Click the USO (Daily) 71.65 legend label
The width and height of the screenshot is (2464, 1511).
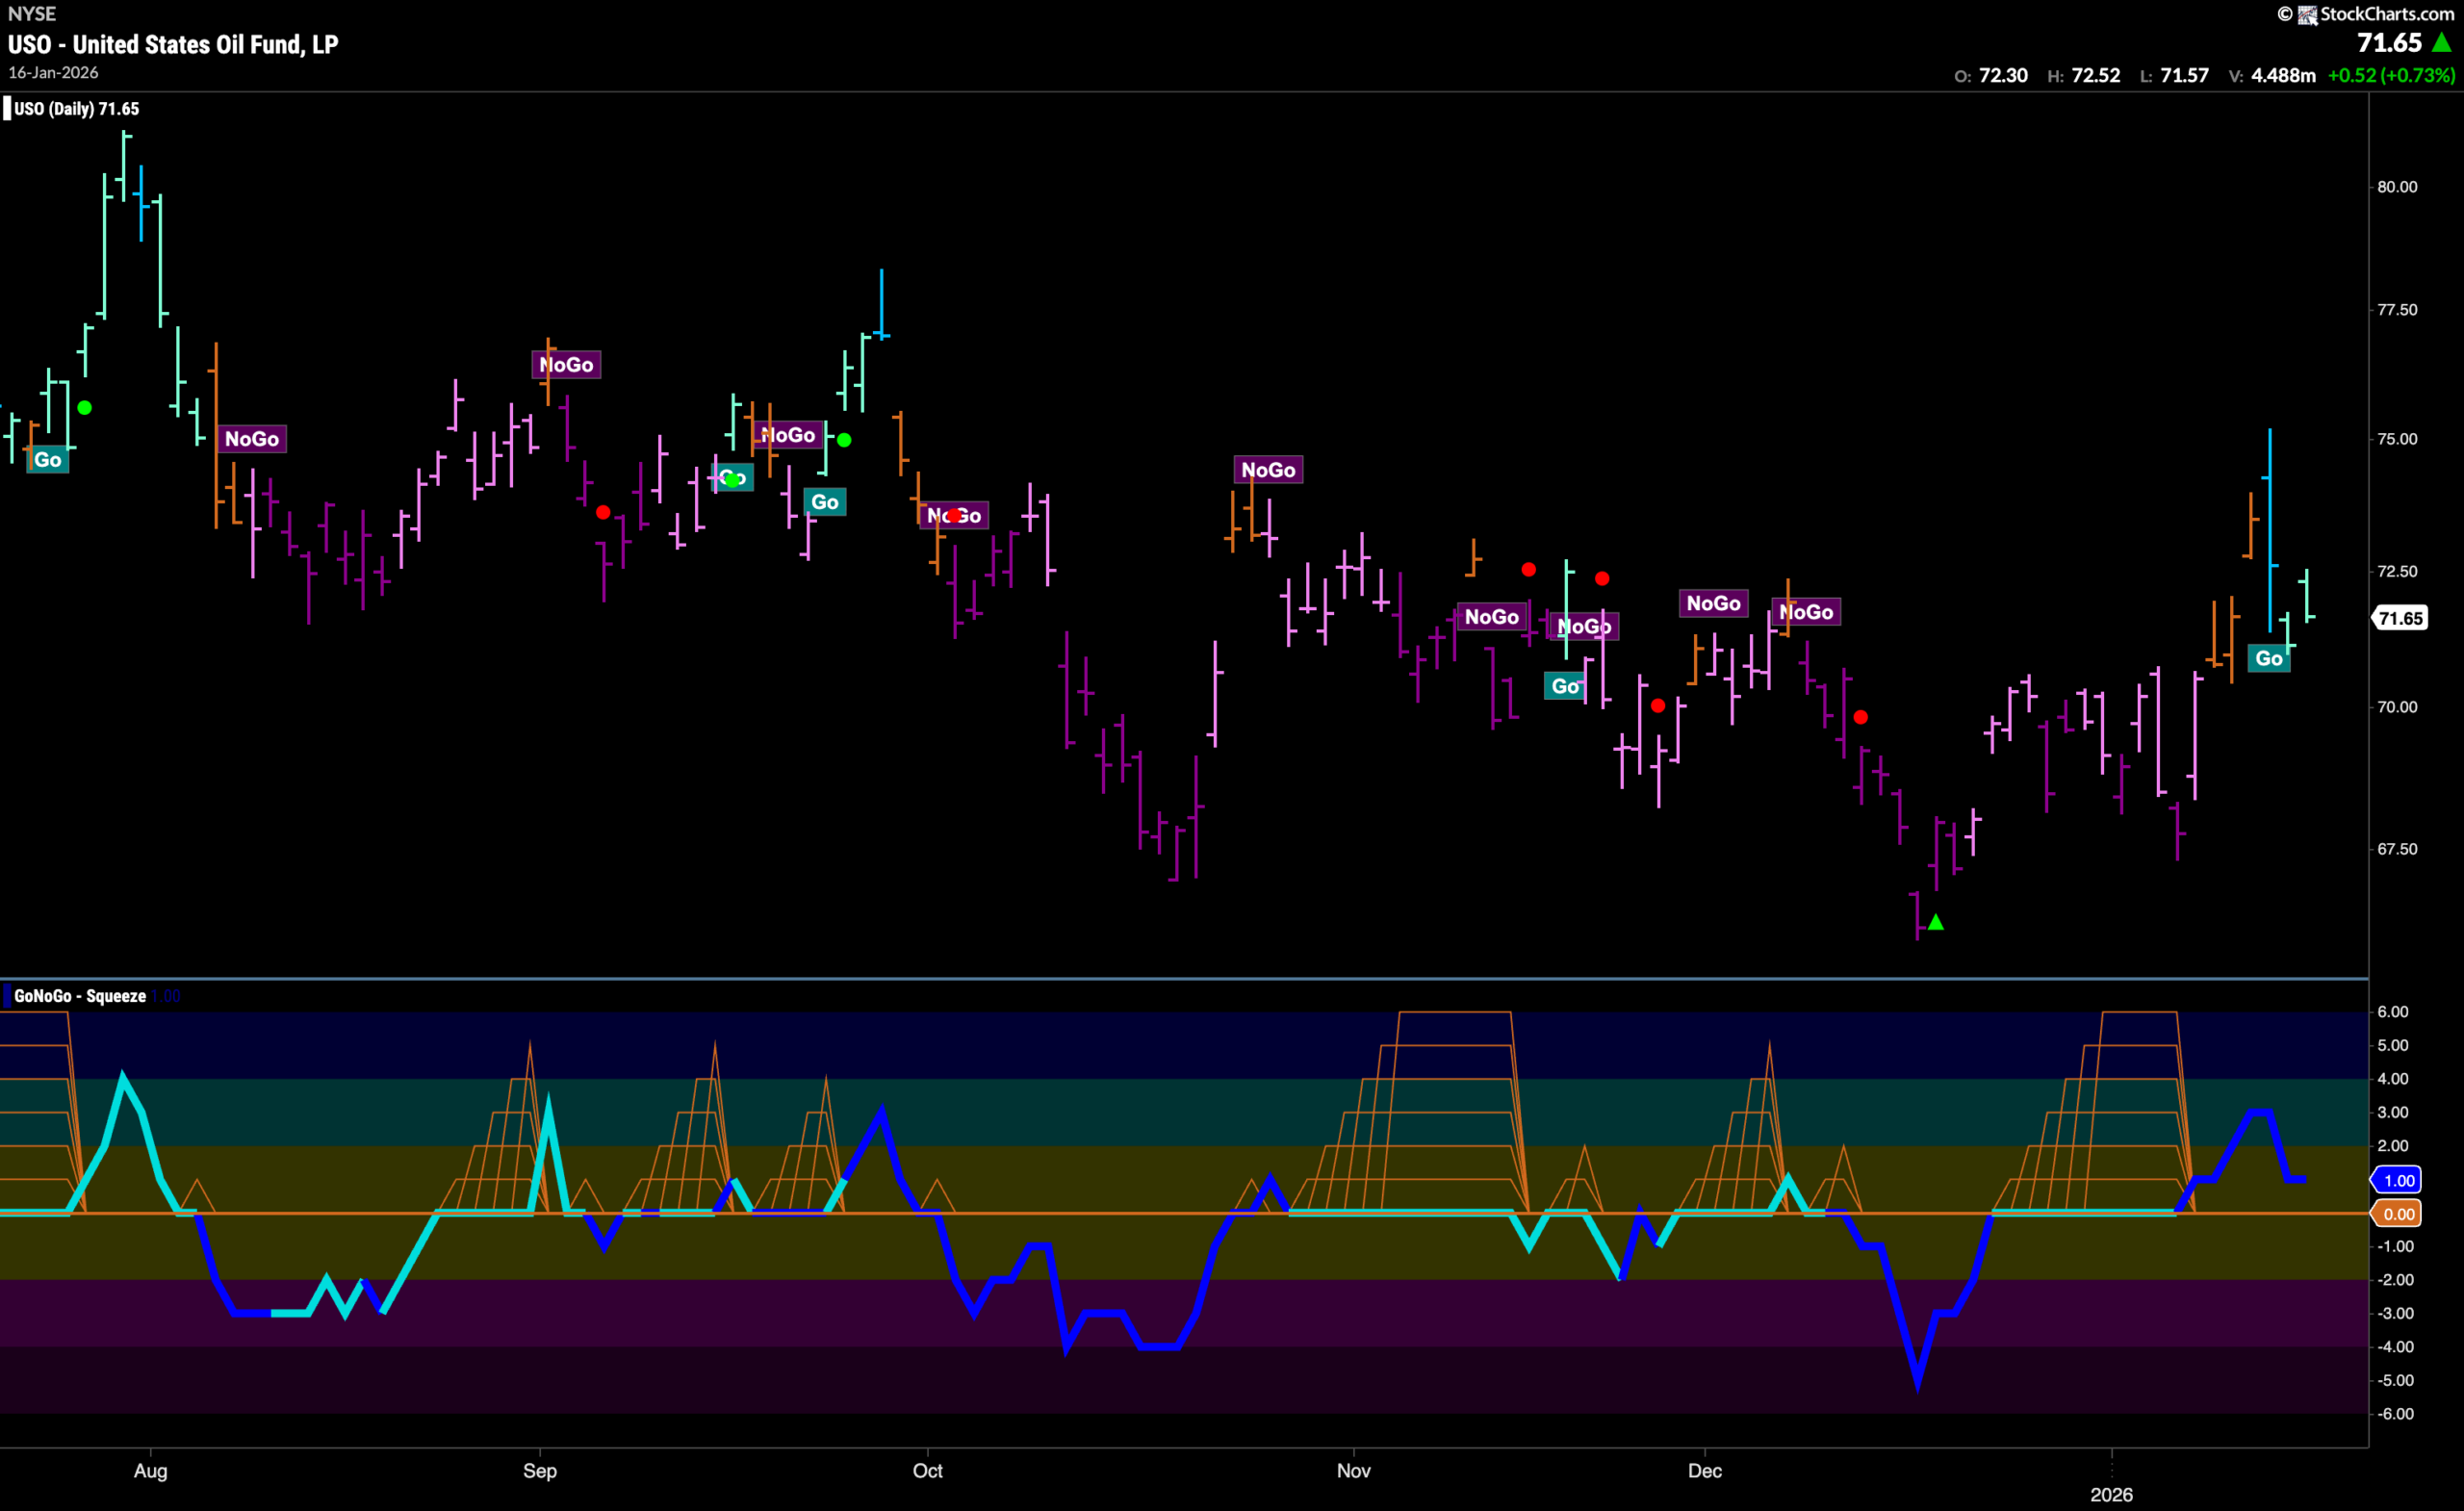(x=77, y=109)
